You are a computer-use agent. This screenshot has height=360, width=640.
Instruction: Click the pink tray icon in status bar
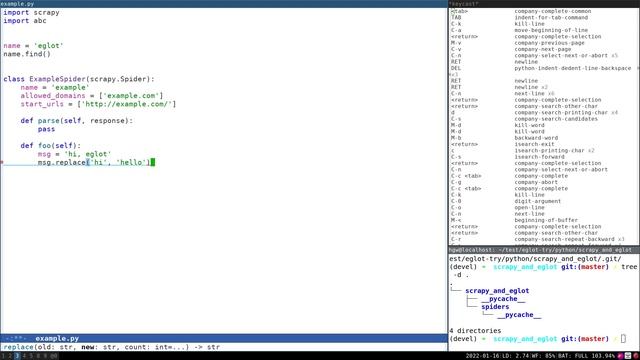pyautogui.click(x=621, y=356)
